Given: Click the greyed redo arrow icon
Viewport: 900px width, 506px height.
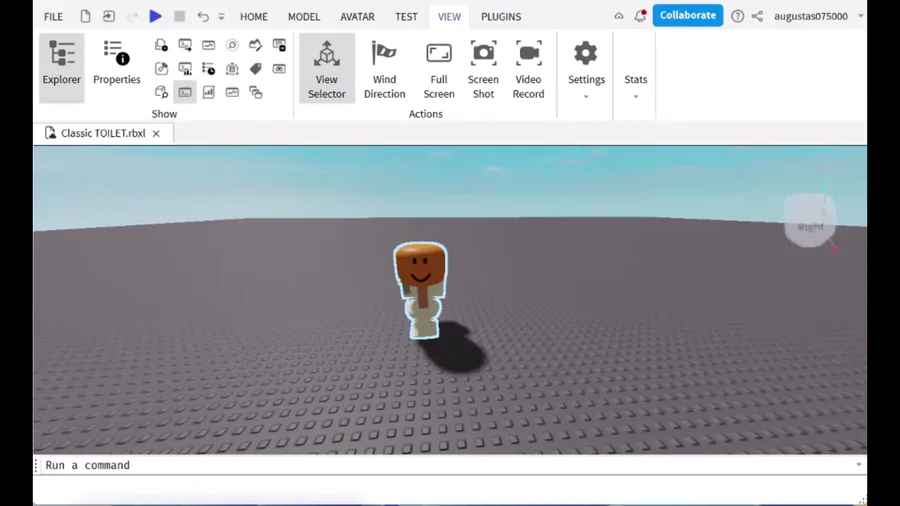Looking at the screenshot, I should click(133, 17).
